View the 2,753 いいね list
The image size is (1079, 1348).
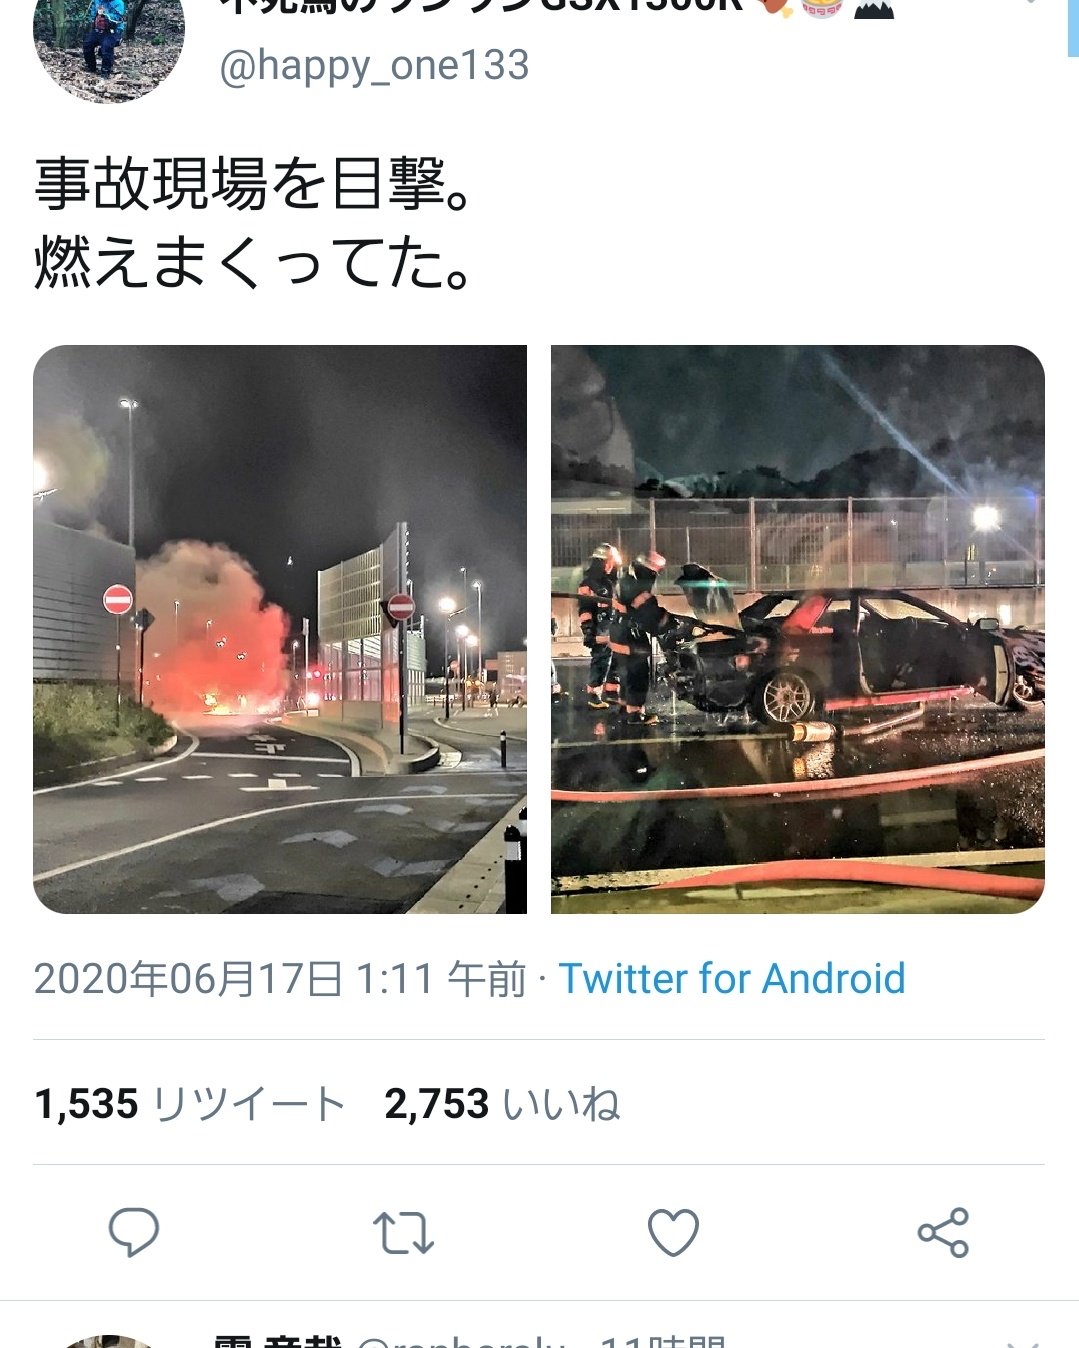(x=502, y=1104)
